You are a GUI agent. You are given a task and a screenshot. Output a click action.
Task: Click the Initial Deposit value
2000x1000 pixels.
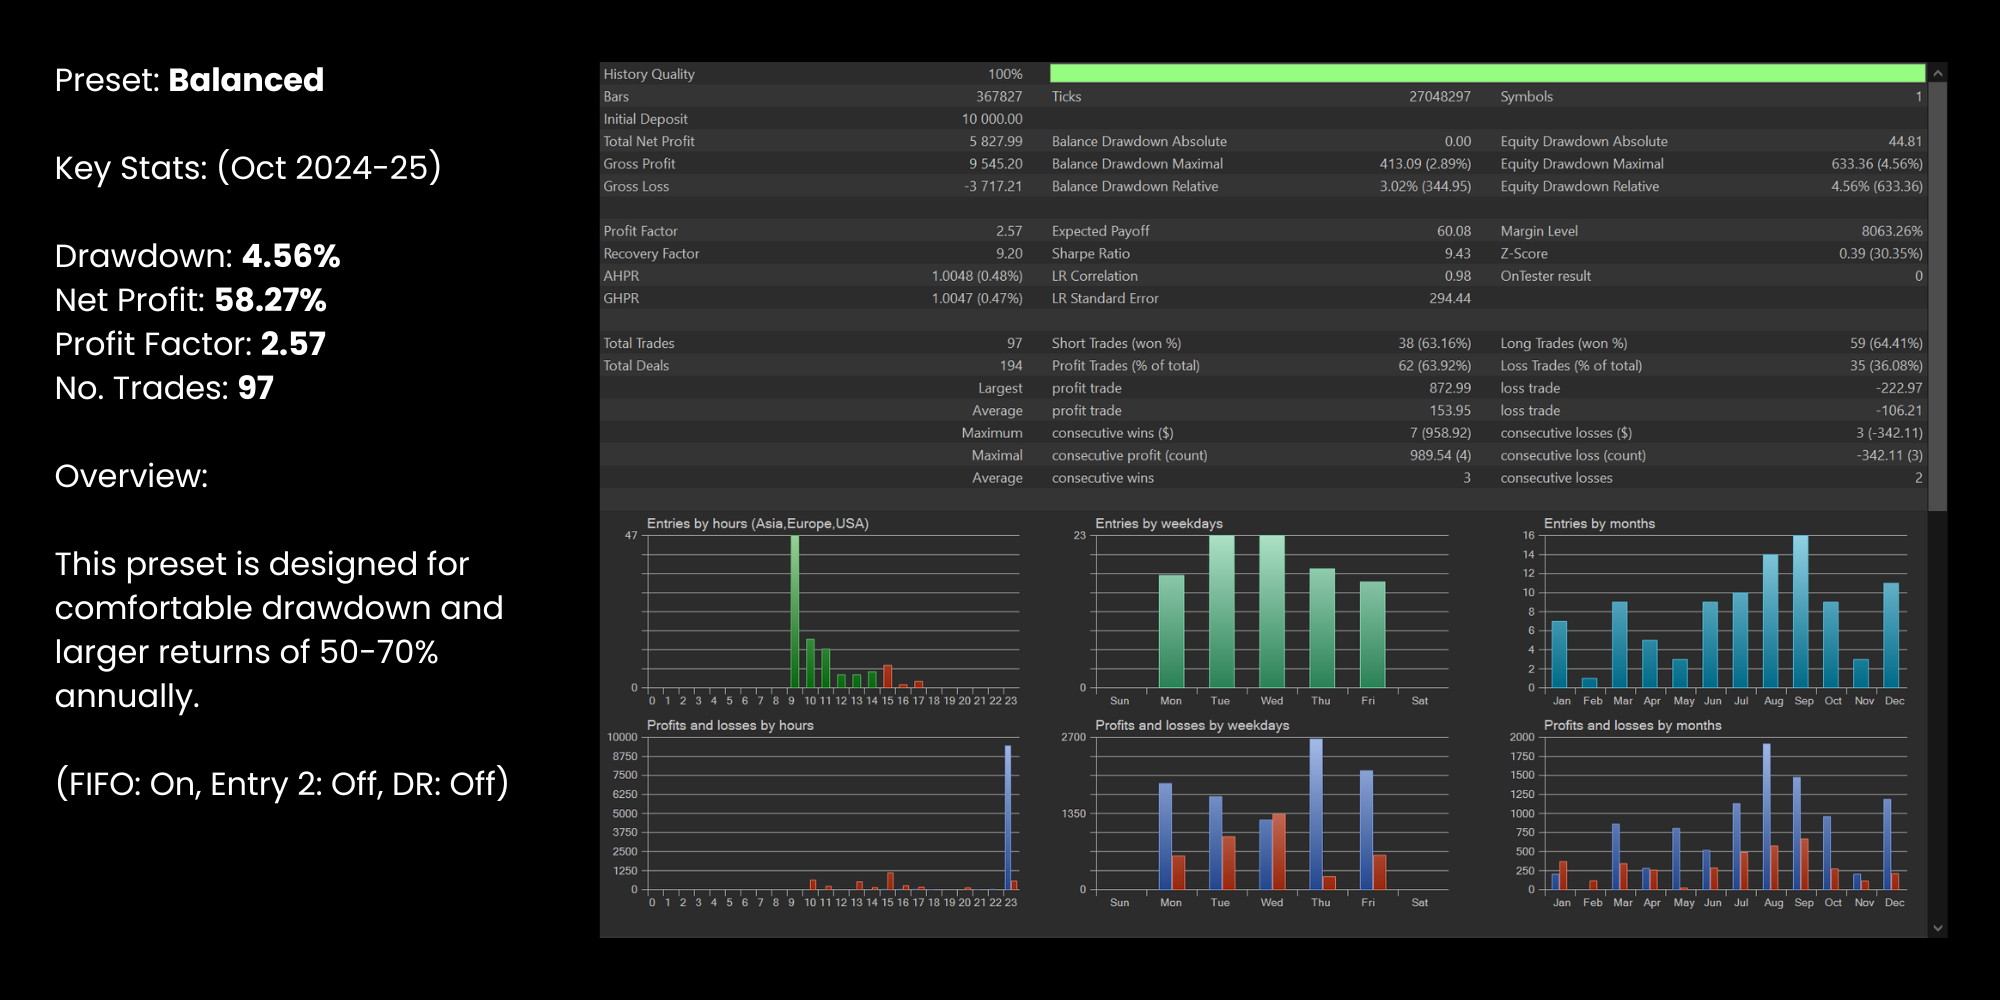pyautogui.click(x=991, y=119)
